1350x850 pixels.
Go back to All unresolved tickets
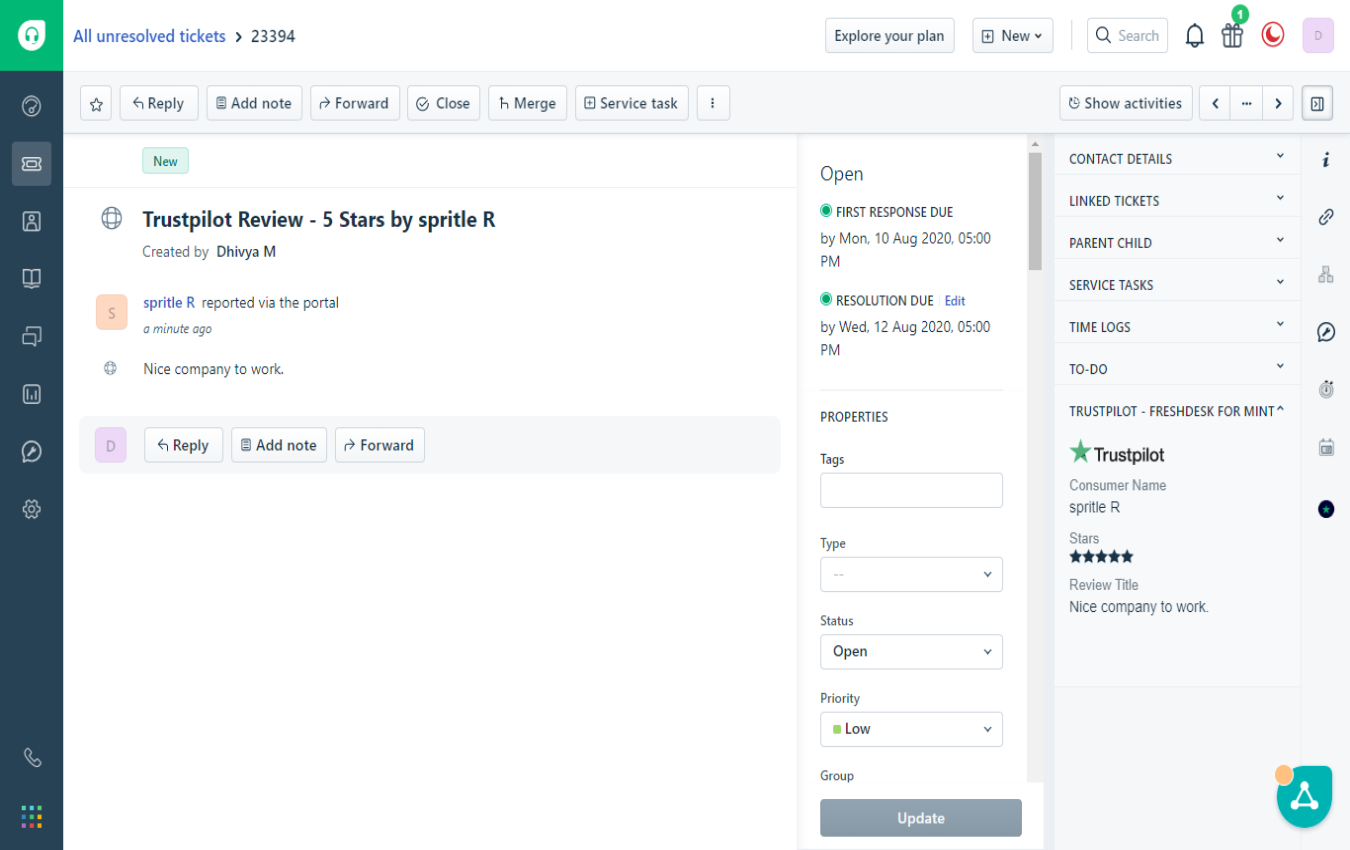[x=149, y=35]
